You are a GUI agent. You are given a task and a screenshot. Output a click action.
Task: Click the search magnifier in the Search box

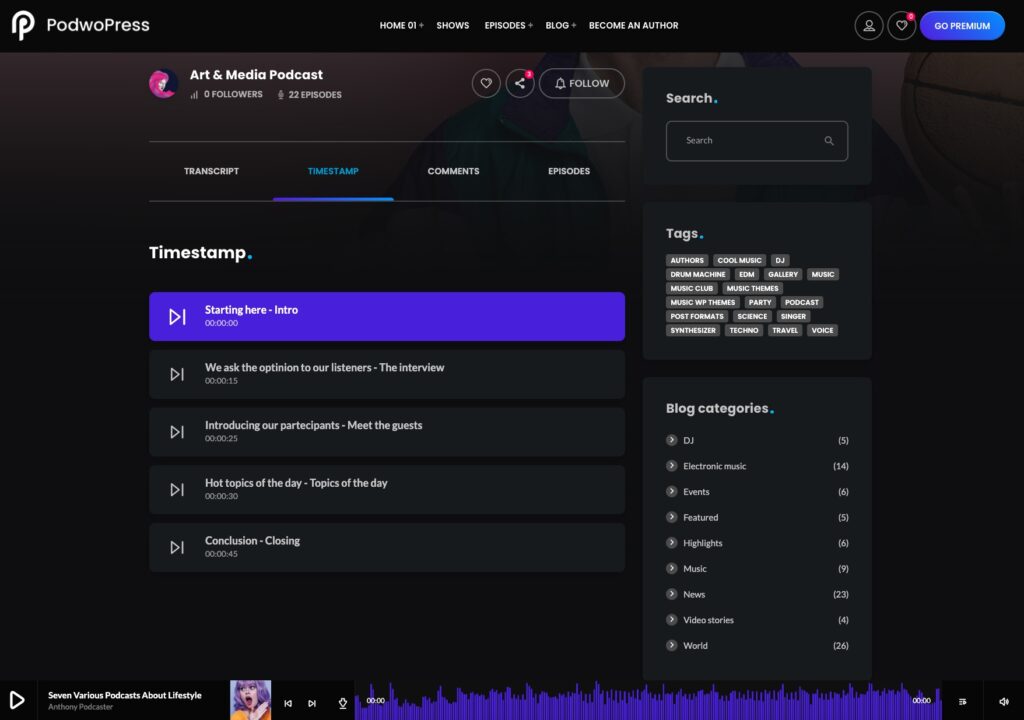pos(828,141)
